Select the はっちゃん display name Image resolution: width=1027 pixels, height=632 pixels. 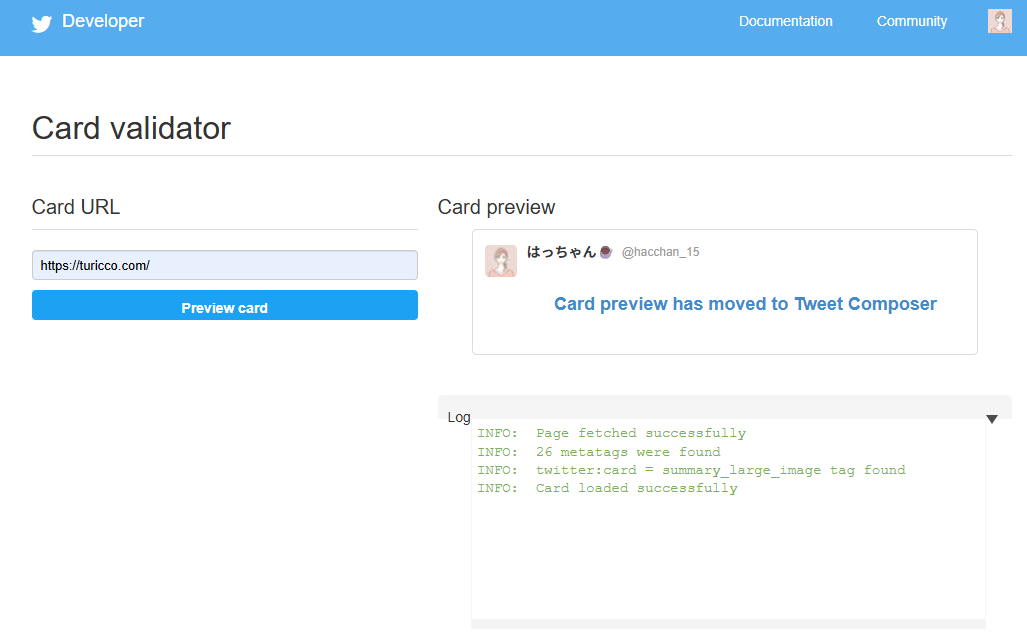coord(561,252)
